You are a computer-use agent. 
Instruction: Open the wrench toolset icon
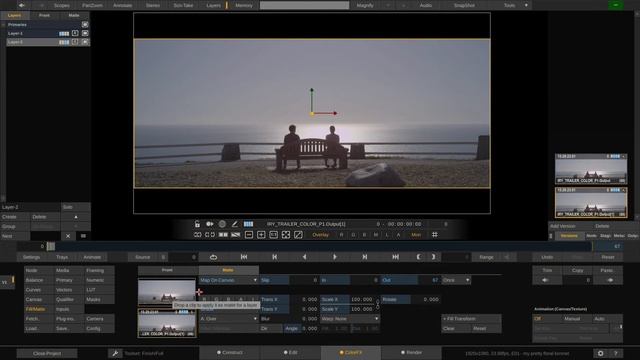pos(115,353)
